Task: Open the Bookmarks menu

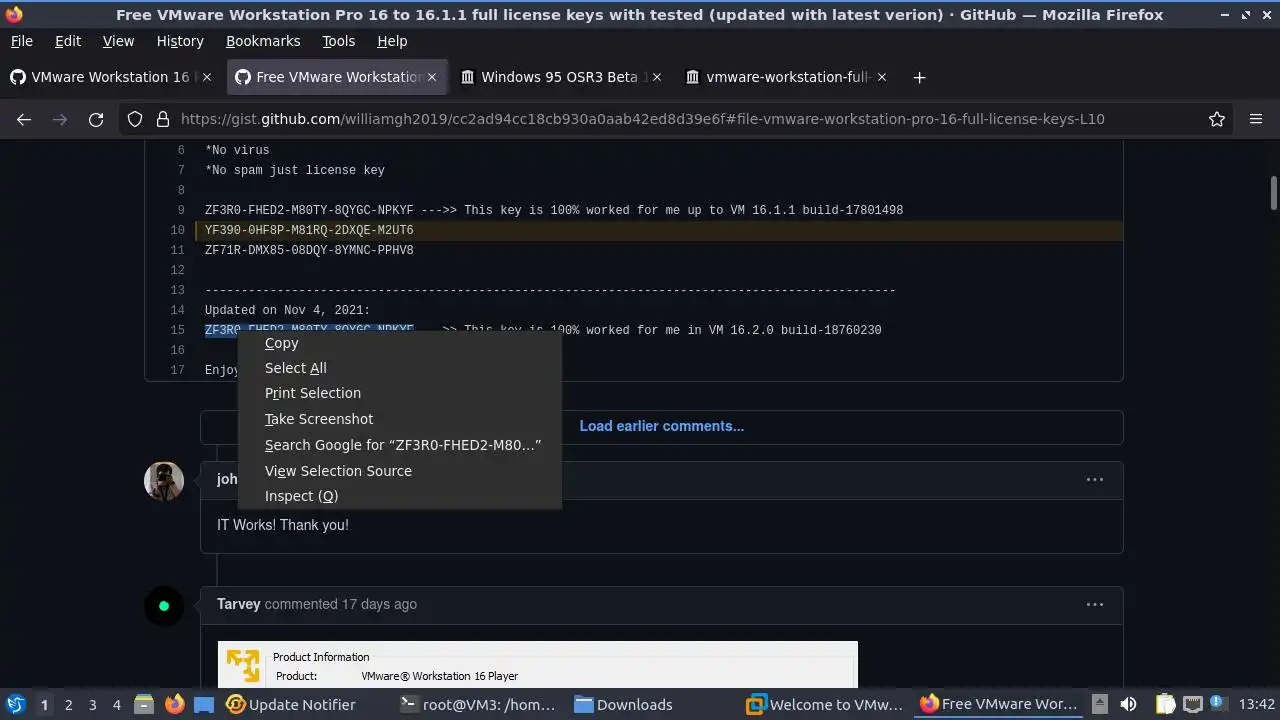Action: click(x=263, y=41)
